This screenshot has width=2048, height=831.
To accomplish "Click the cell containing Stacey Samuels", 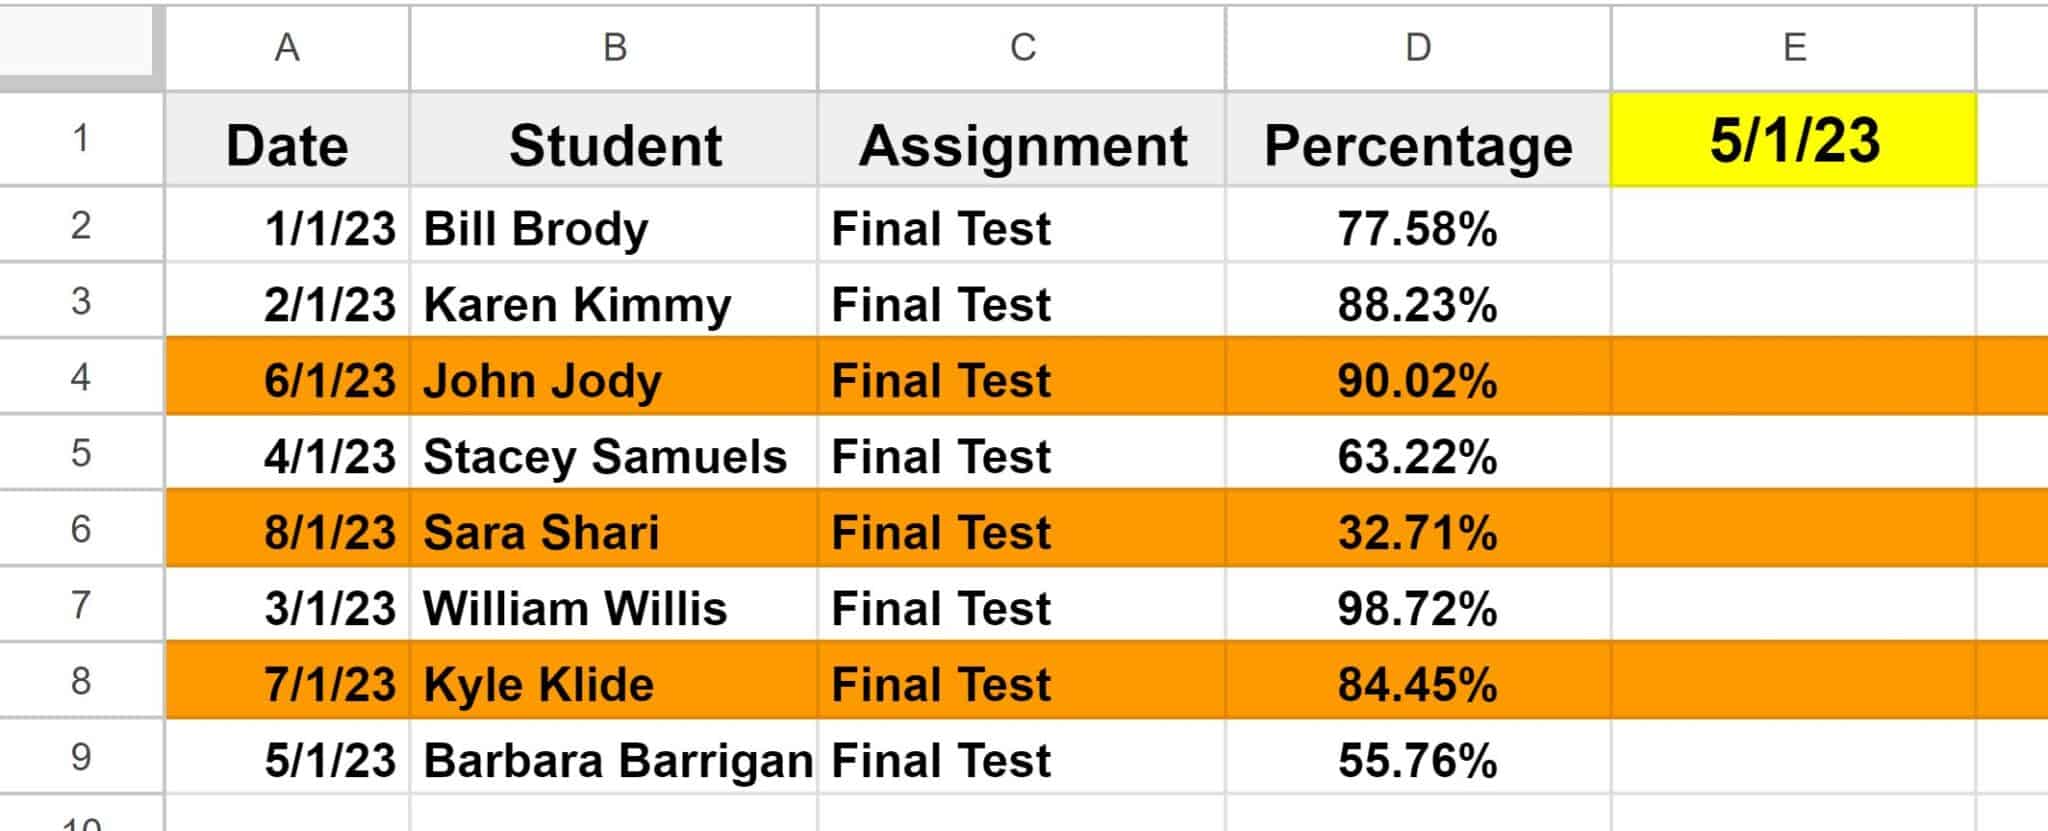I will point(615,456).
